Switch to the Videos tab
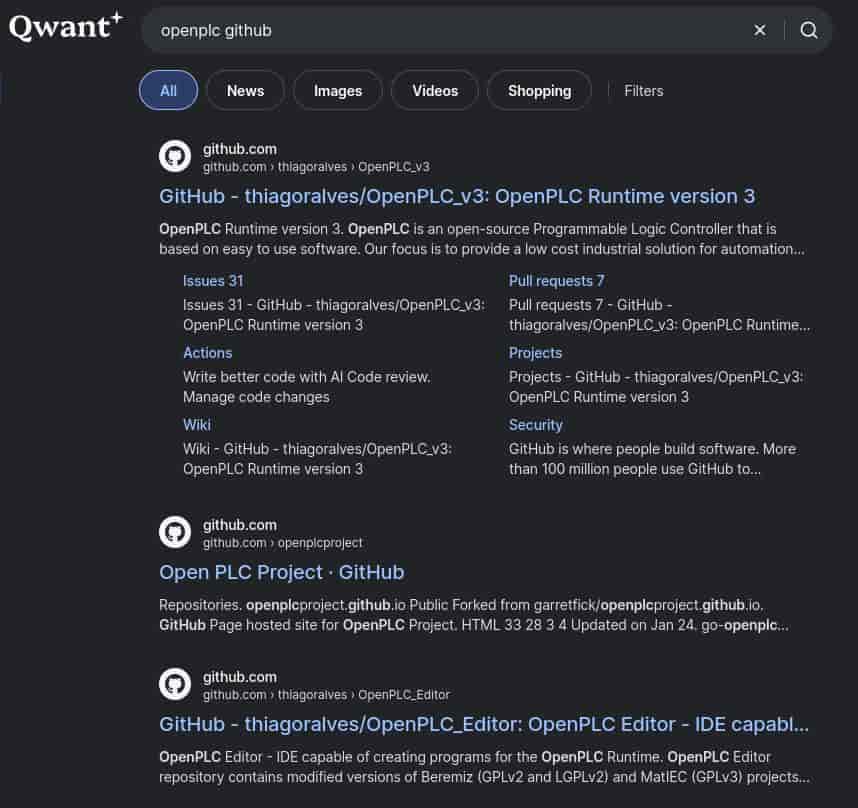Screen dimensions: 858x808 click(435, 90)
